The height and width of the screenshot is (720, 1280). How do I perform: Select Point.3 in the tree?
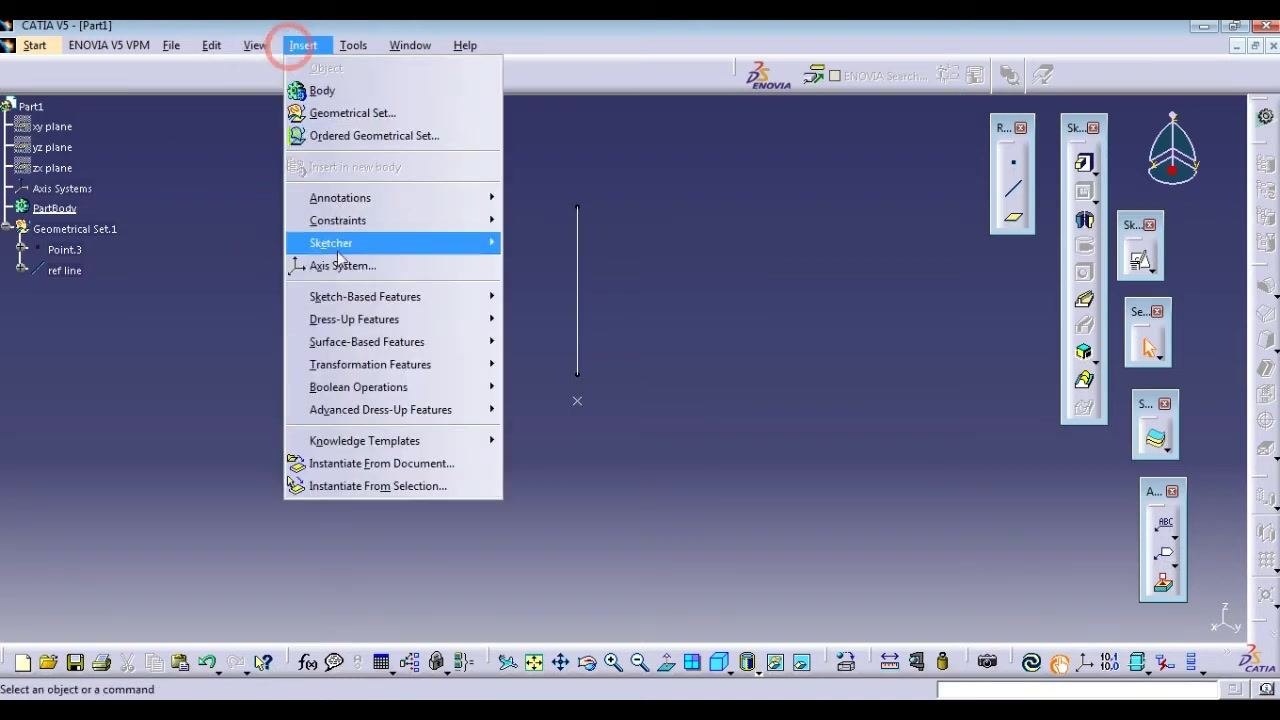pos(65,250)
